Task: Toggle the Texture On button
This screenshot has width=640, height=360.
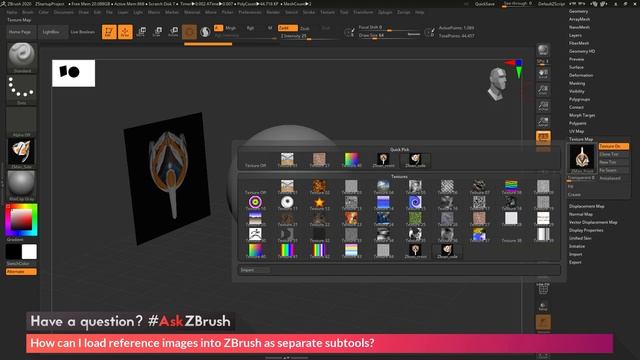Action: coord(613,146)
